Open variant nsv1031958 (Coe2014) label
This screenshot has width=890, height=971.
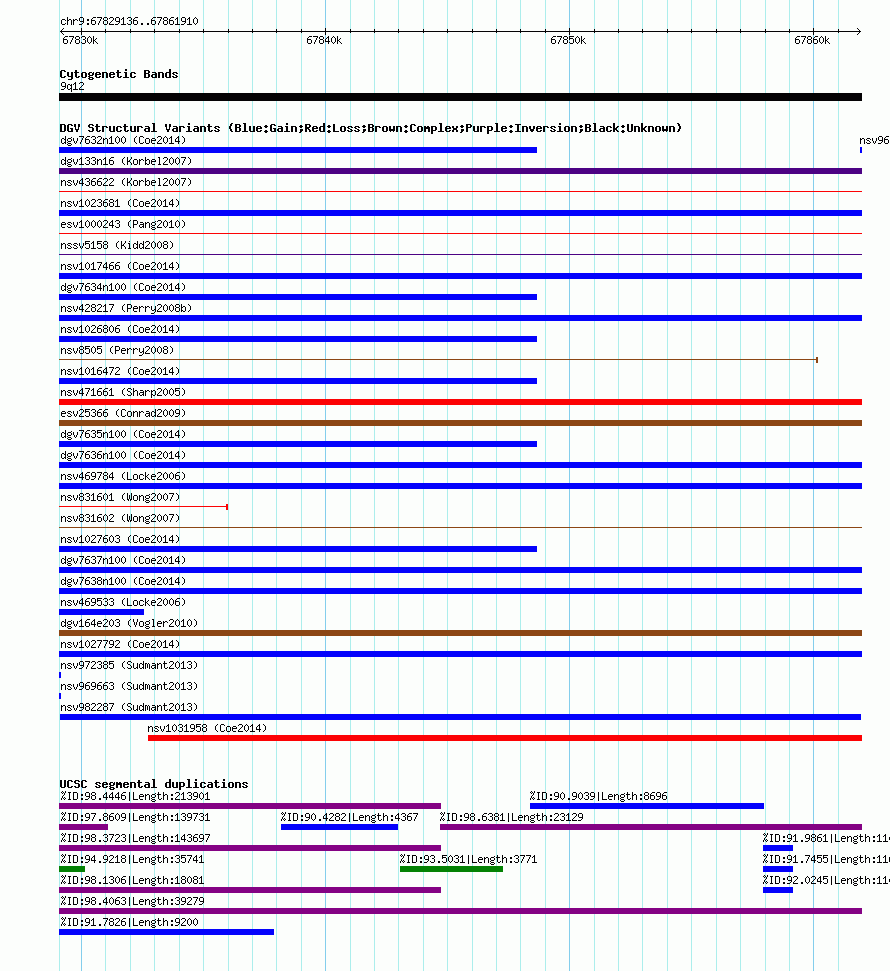pyautogui.click(x=207, y=729)
